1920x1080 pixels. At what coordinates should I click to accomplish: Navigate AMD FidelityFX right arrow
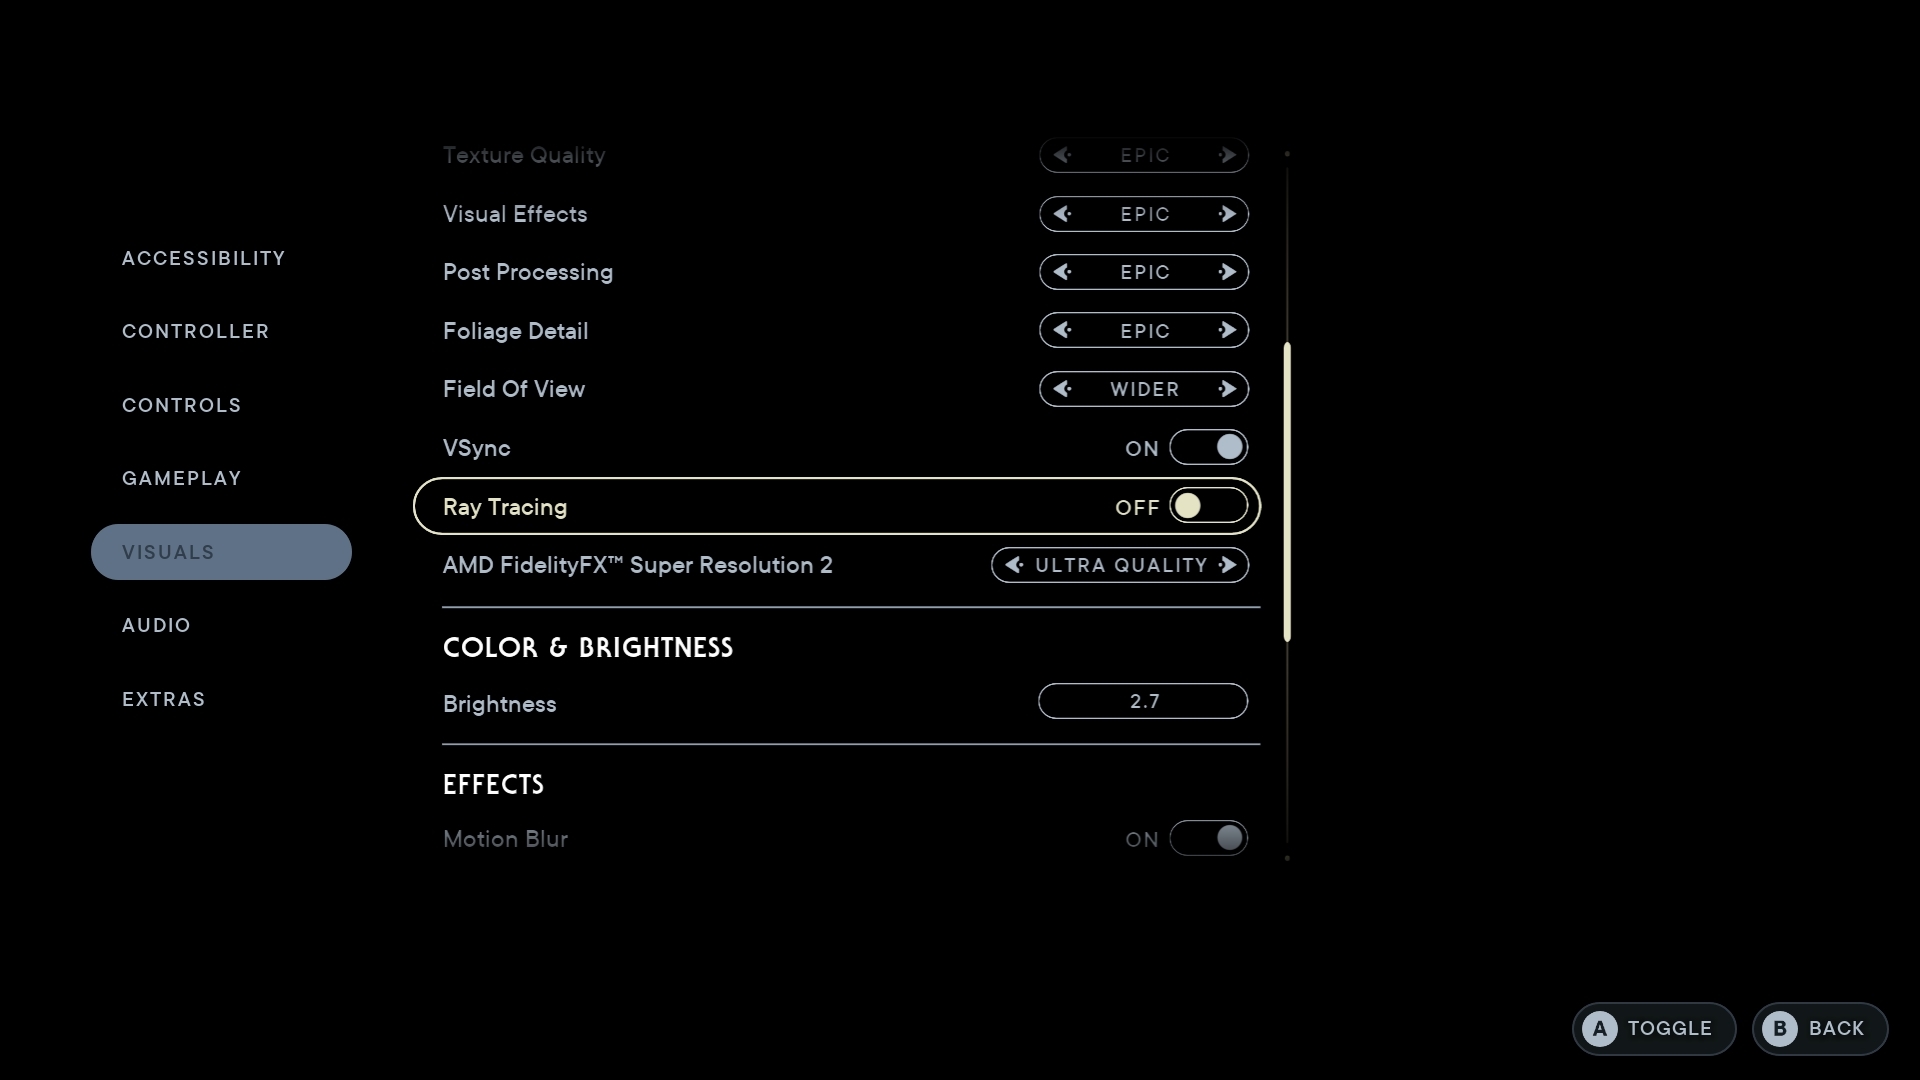(x=1228, y=566)
